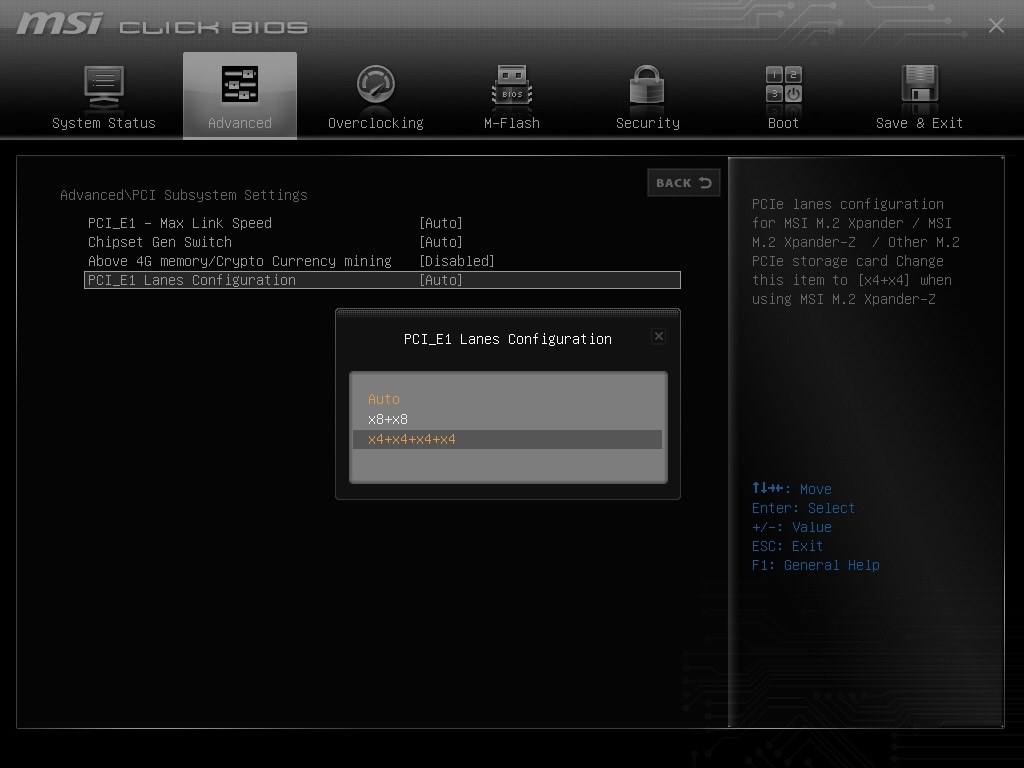Image resolution: width=1024 pixels, height=768 pixels.
Task: Select the Chipset Gen Switch row label
Action: [x=160, y=242]
